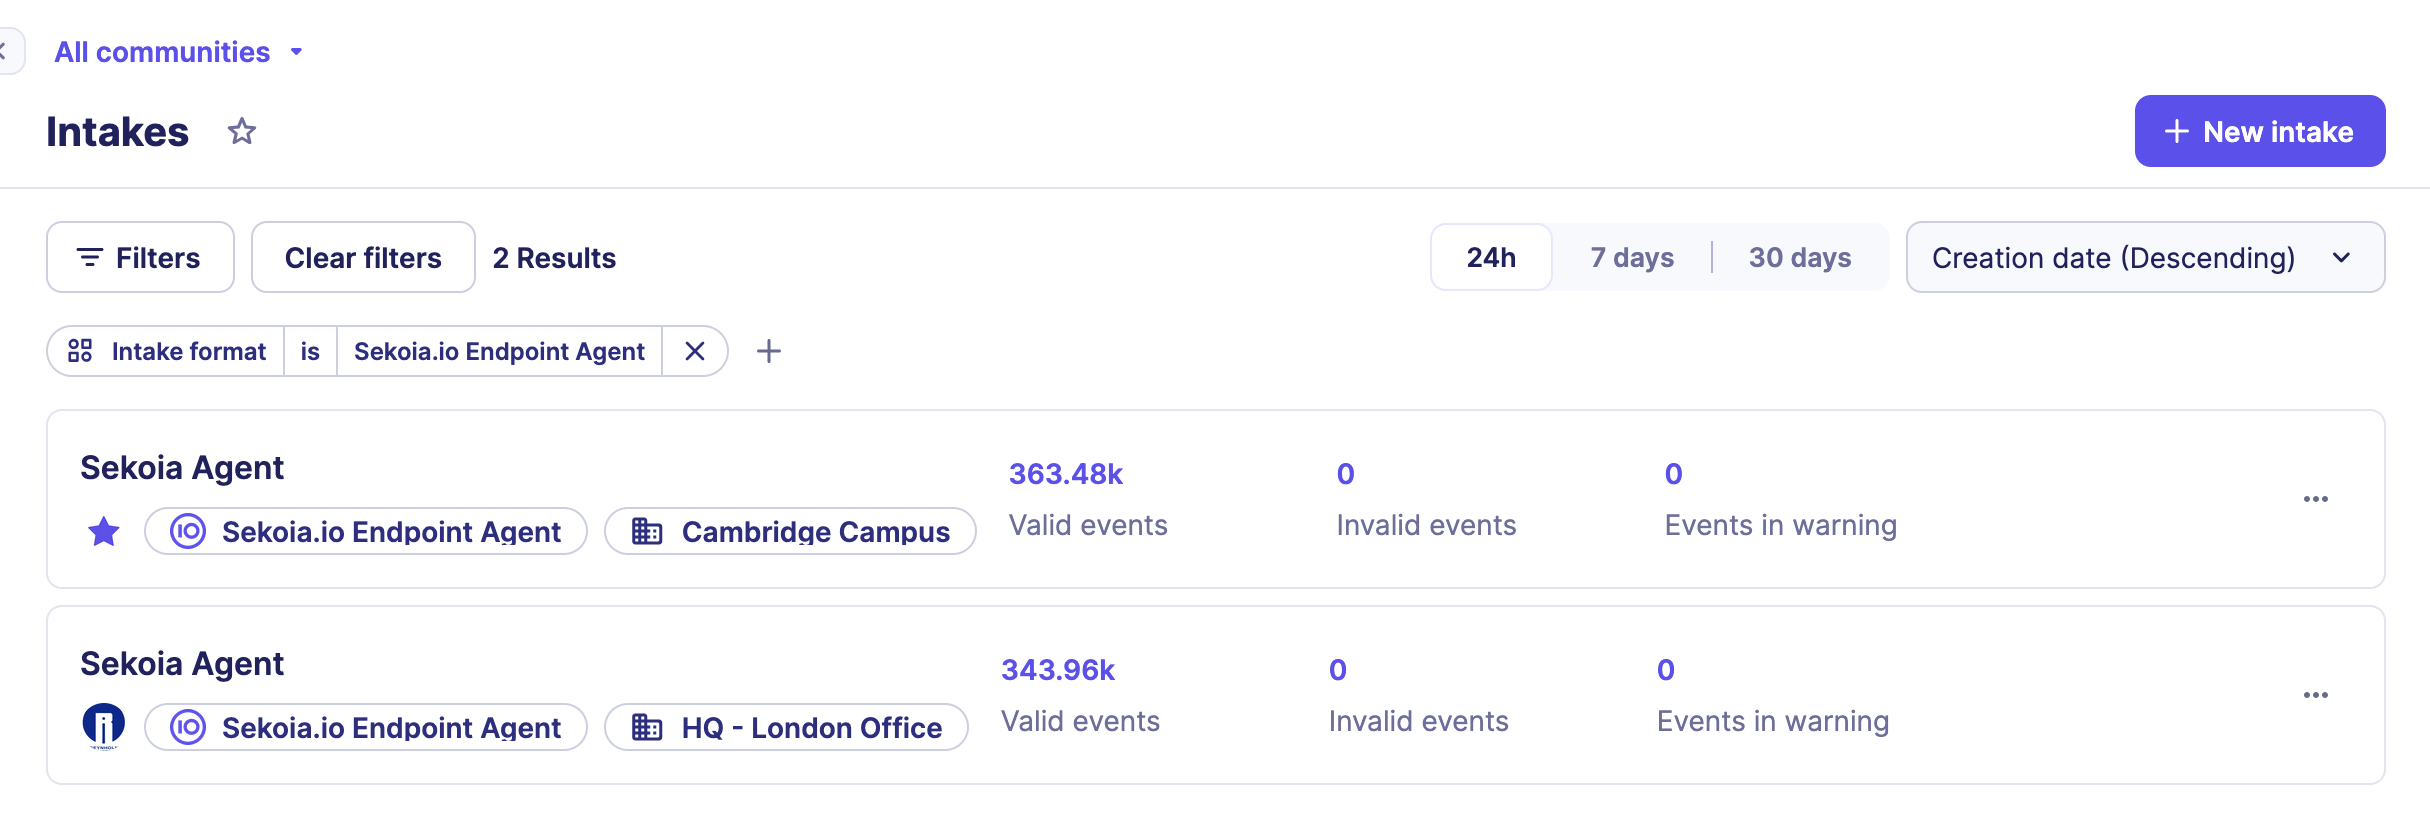Click the Intake format grid icon

[80, 351]
